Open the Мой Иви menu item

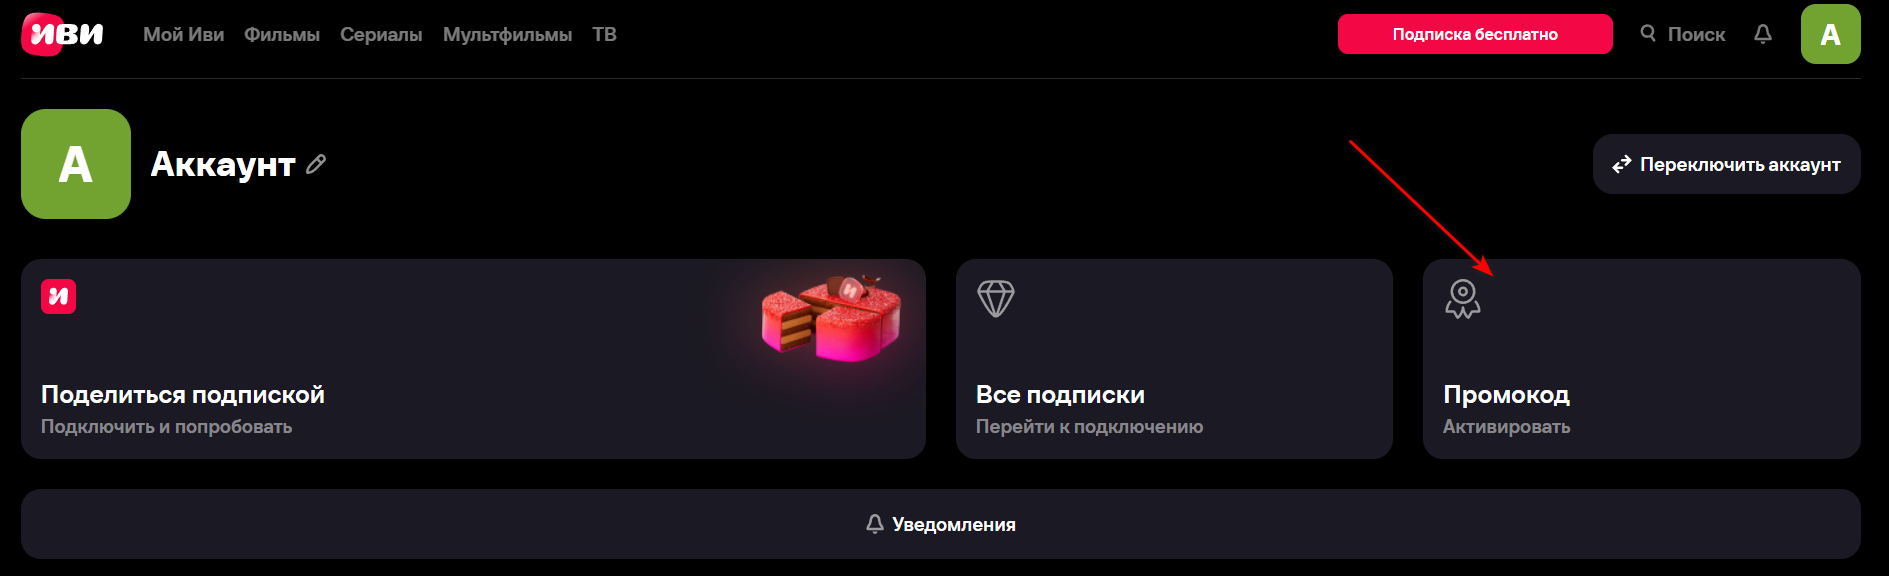pyautogui.click(x=183, y=34)
